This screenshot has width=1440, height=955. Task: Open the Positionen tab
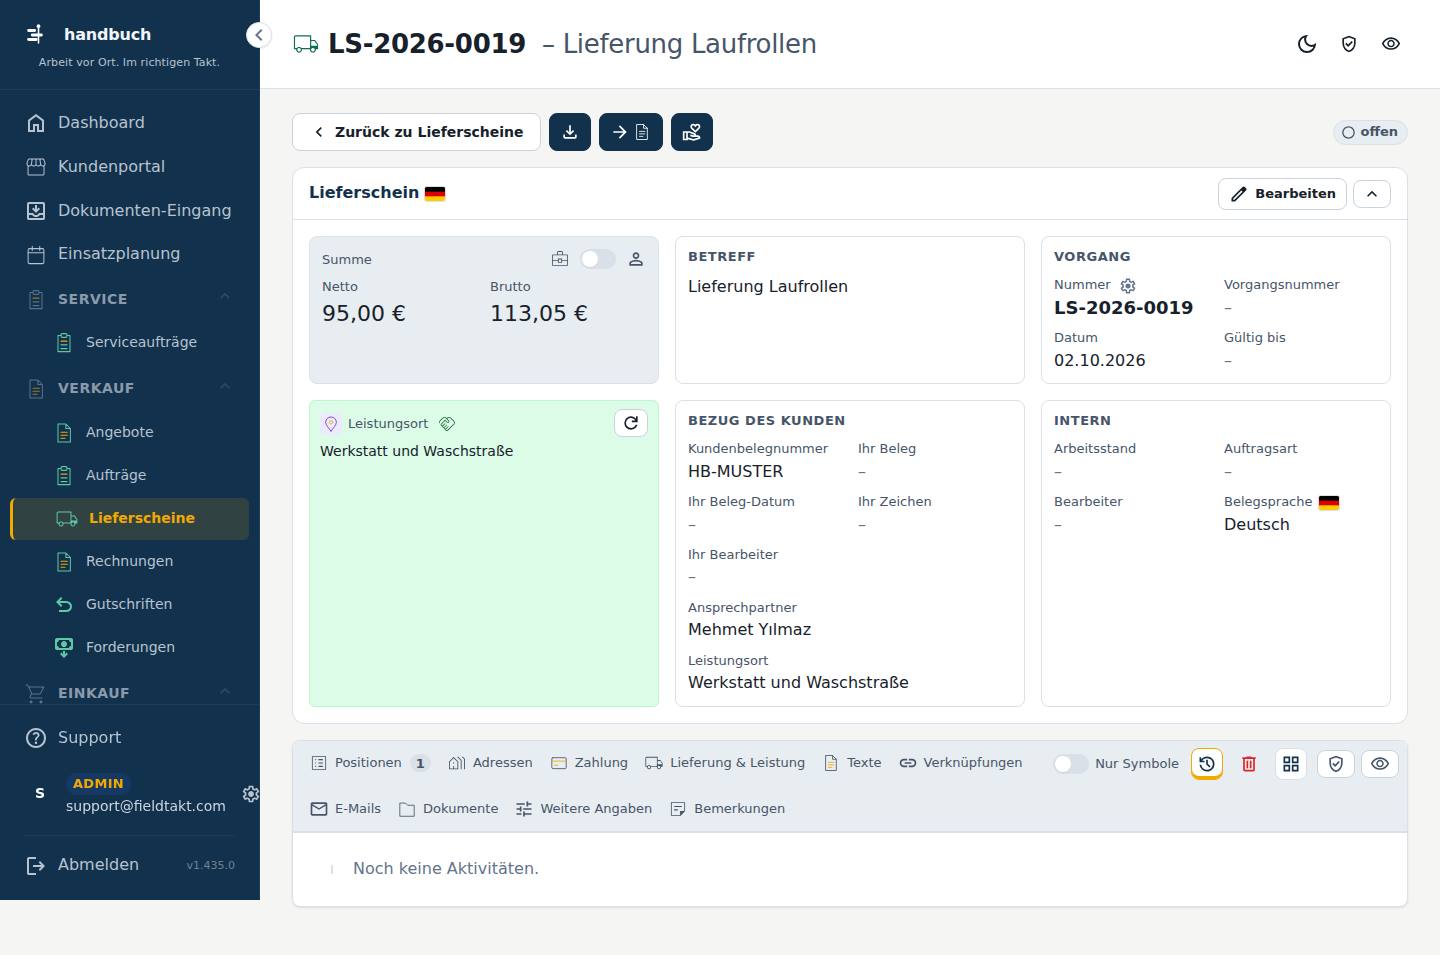tap(370, 763)
